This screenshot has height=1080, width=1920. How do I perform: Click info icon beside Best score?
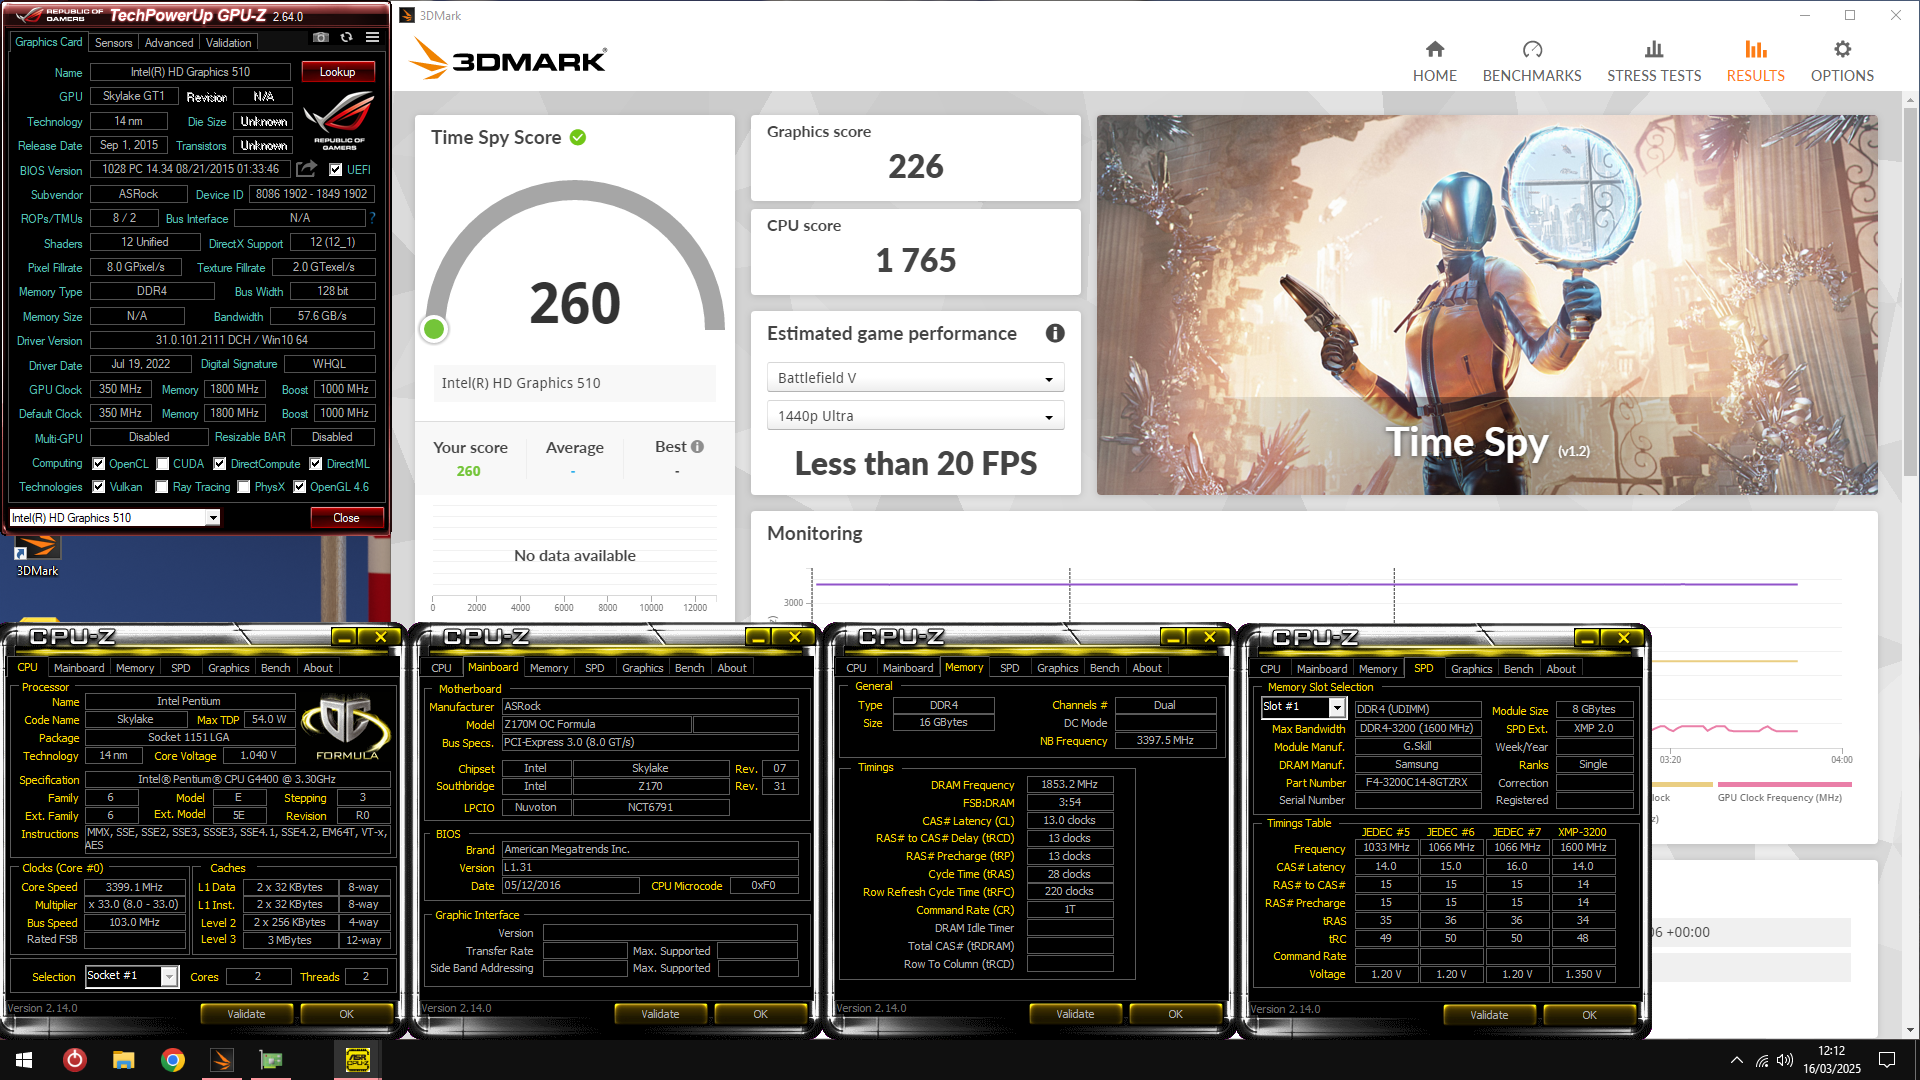click(697, 447)
